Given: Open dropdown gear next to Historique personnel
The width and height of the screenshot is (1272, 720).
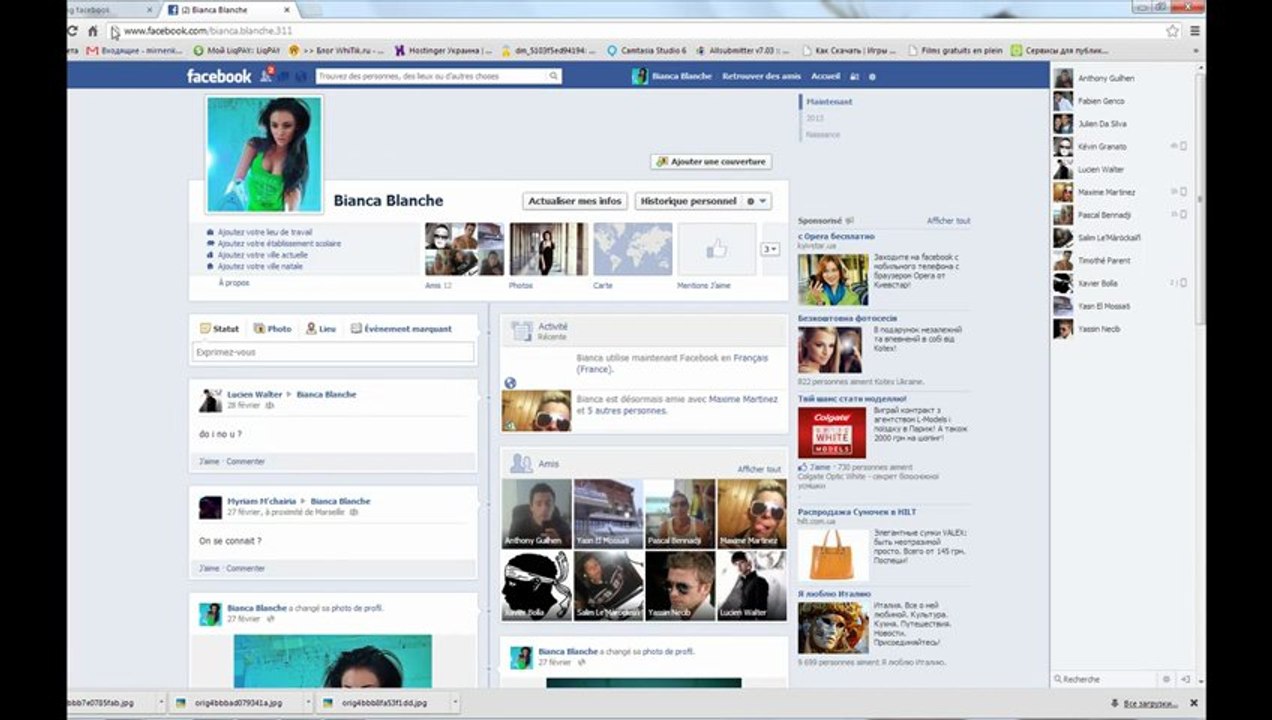Looking at the screenshot, I should (757, 201).
